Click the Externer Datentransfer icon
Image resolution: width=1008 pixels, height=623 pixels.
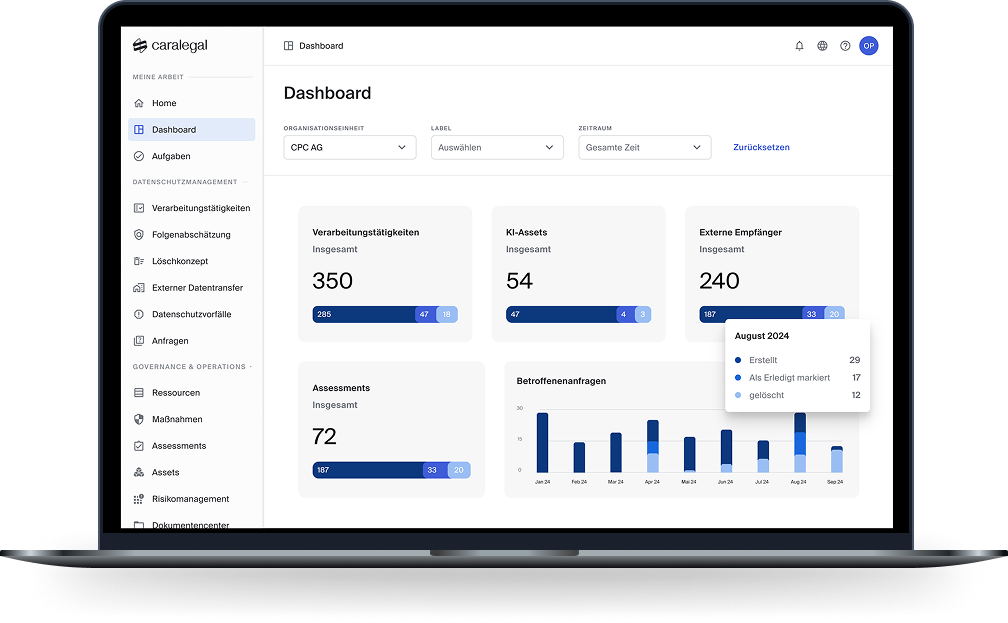(139, 288)
